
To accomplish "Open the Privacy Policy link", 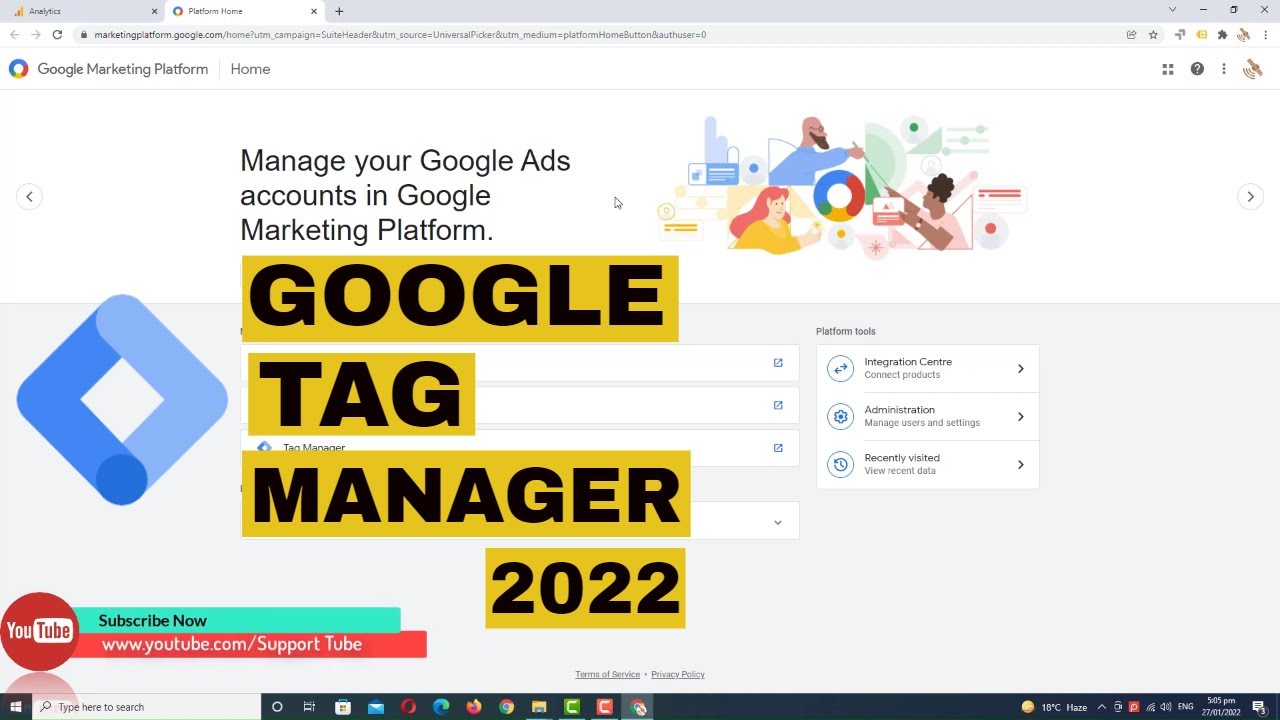I will pos(678,674).
